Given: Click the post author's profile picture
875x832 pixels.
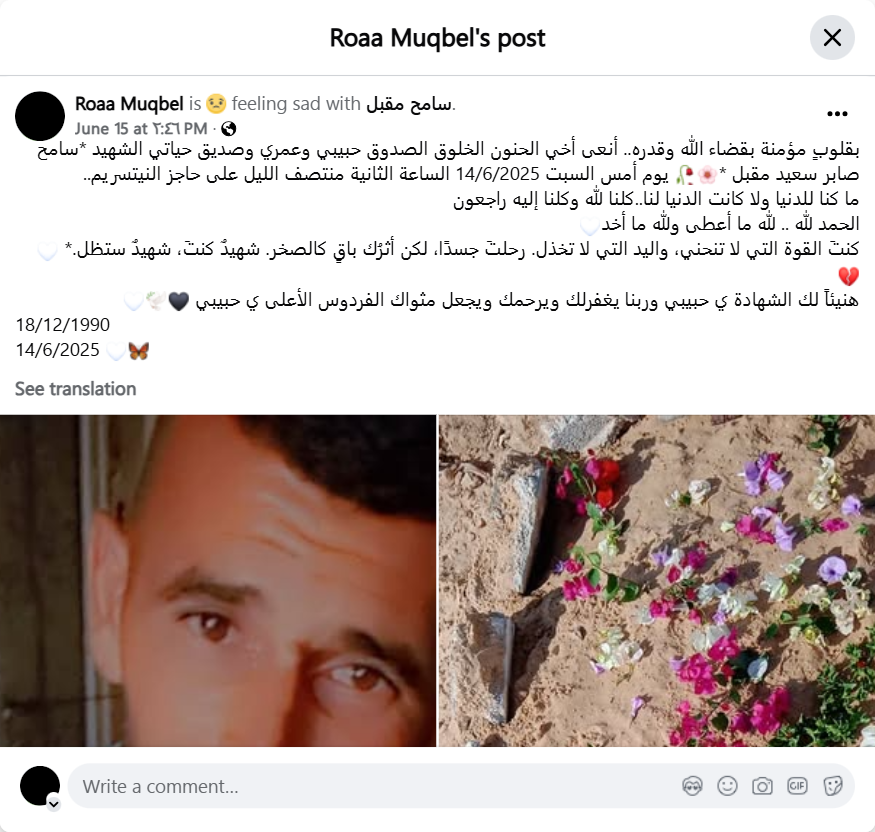Looking at the screenshot, I should pos(40,116).
